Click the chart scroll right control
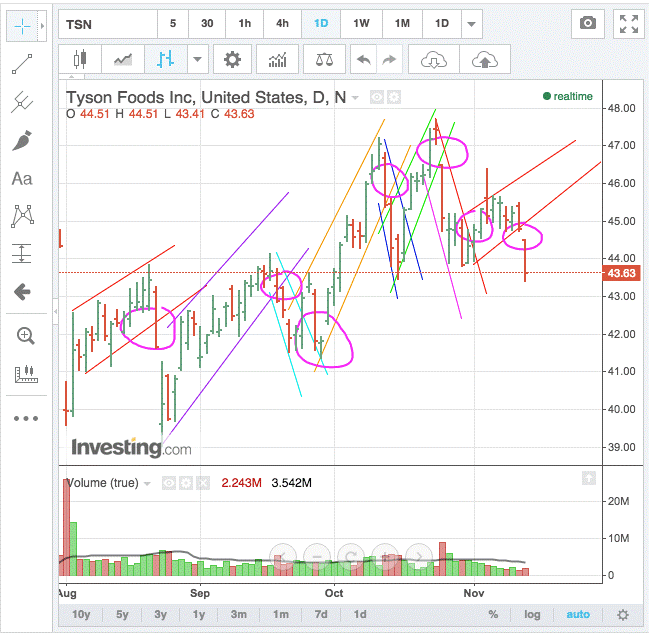Image resolution: width=649 pixels, height=634 pixels. (x=419, y=557)
